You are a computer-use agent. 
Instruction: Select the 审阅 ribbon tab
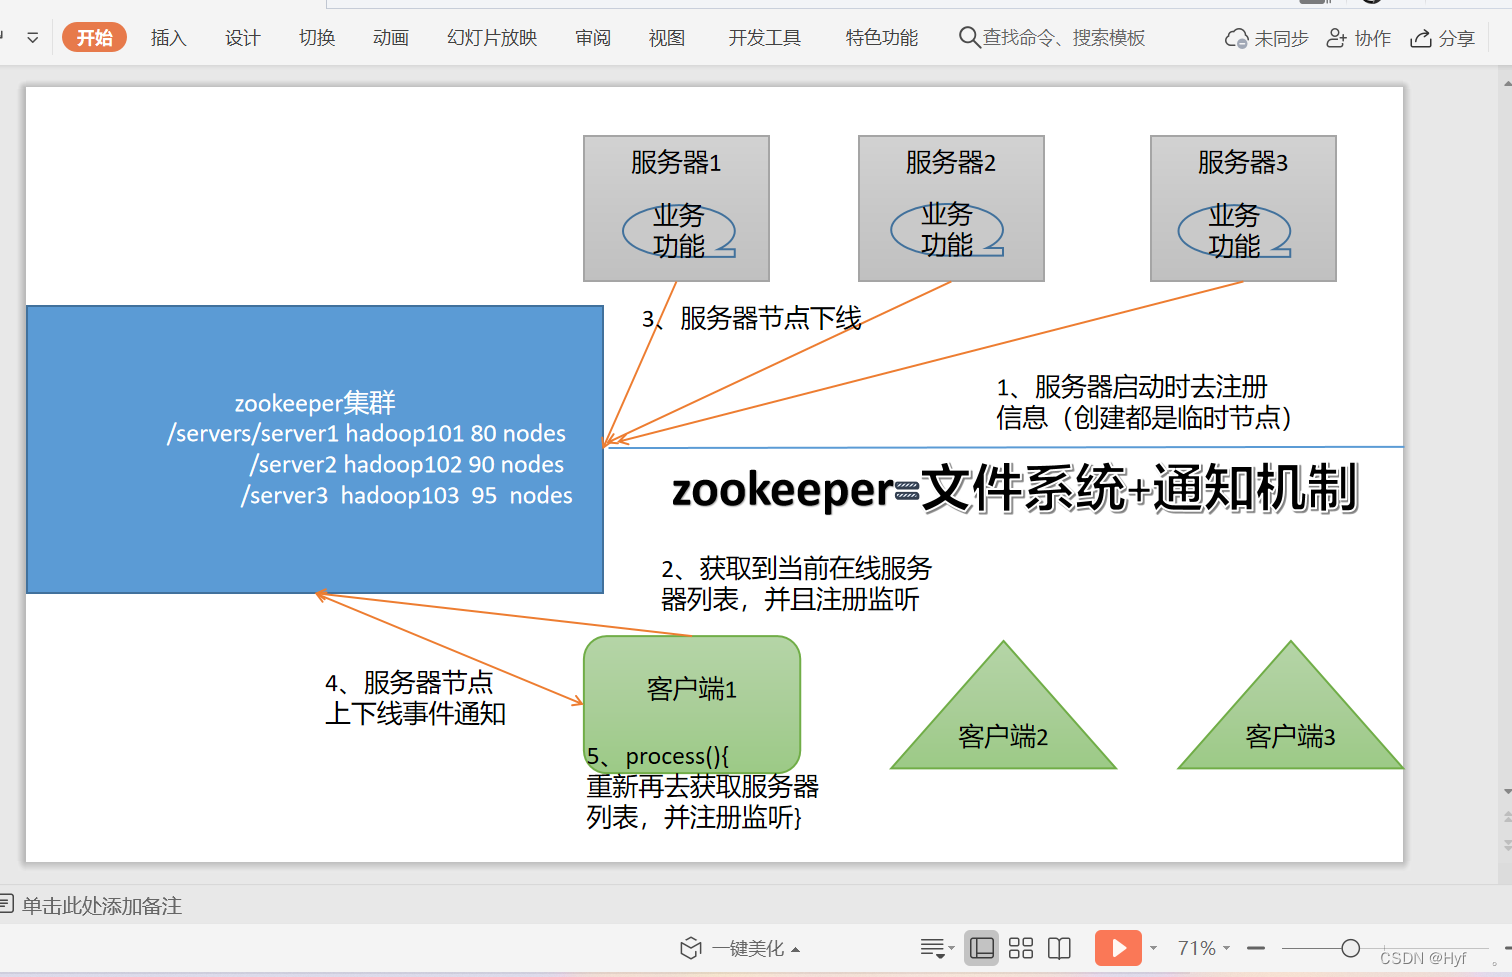(592, 38)
